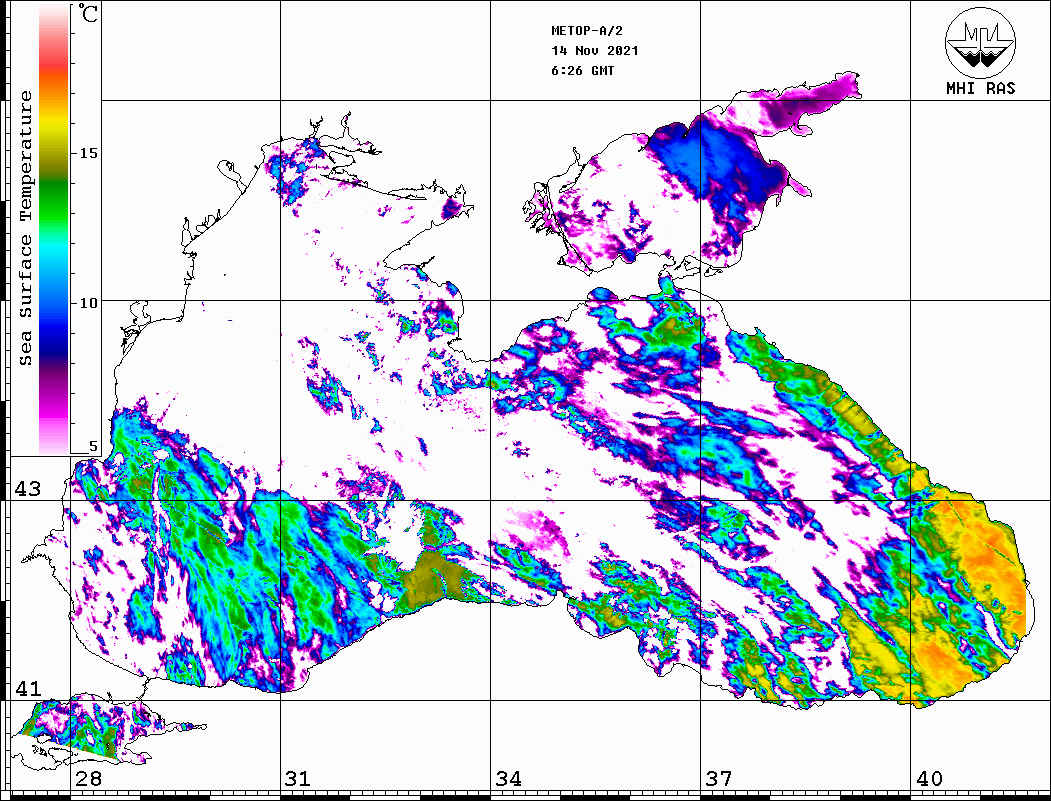The height and width of the screenshot is (801, 1051).
Task: Click the '15' tick on temperature scale
Action: [88, 153]
